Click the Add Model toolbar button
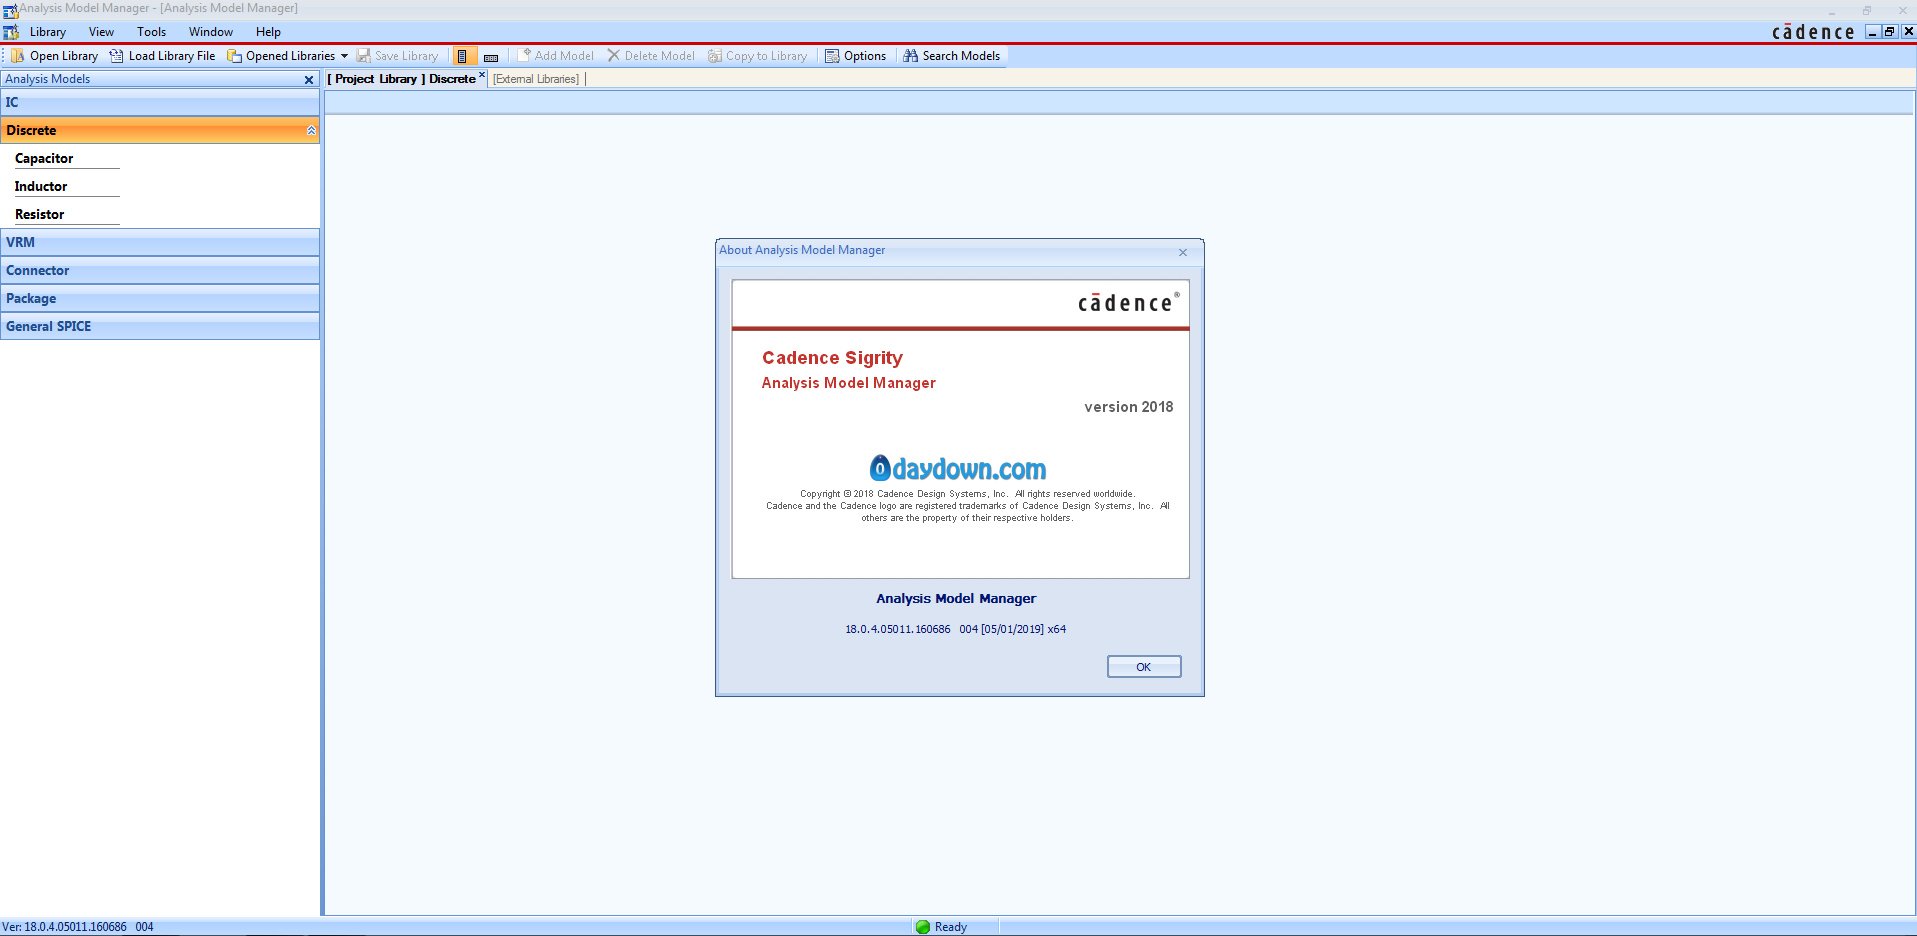The height and width of the screenshot is (936, 1917). [x=555, y=56]
